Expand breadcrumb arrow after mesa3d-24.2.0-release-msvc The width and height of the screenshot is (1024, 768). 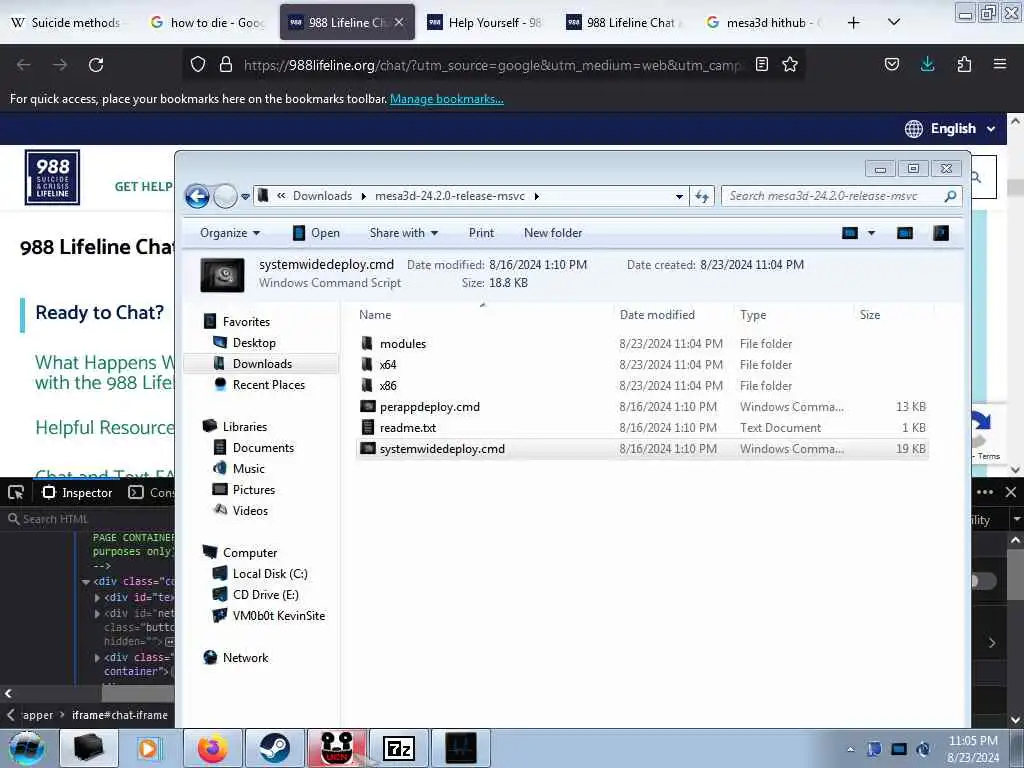tap(537, 197)
